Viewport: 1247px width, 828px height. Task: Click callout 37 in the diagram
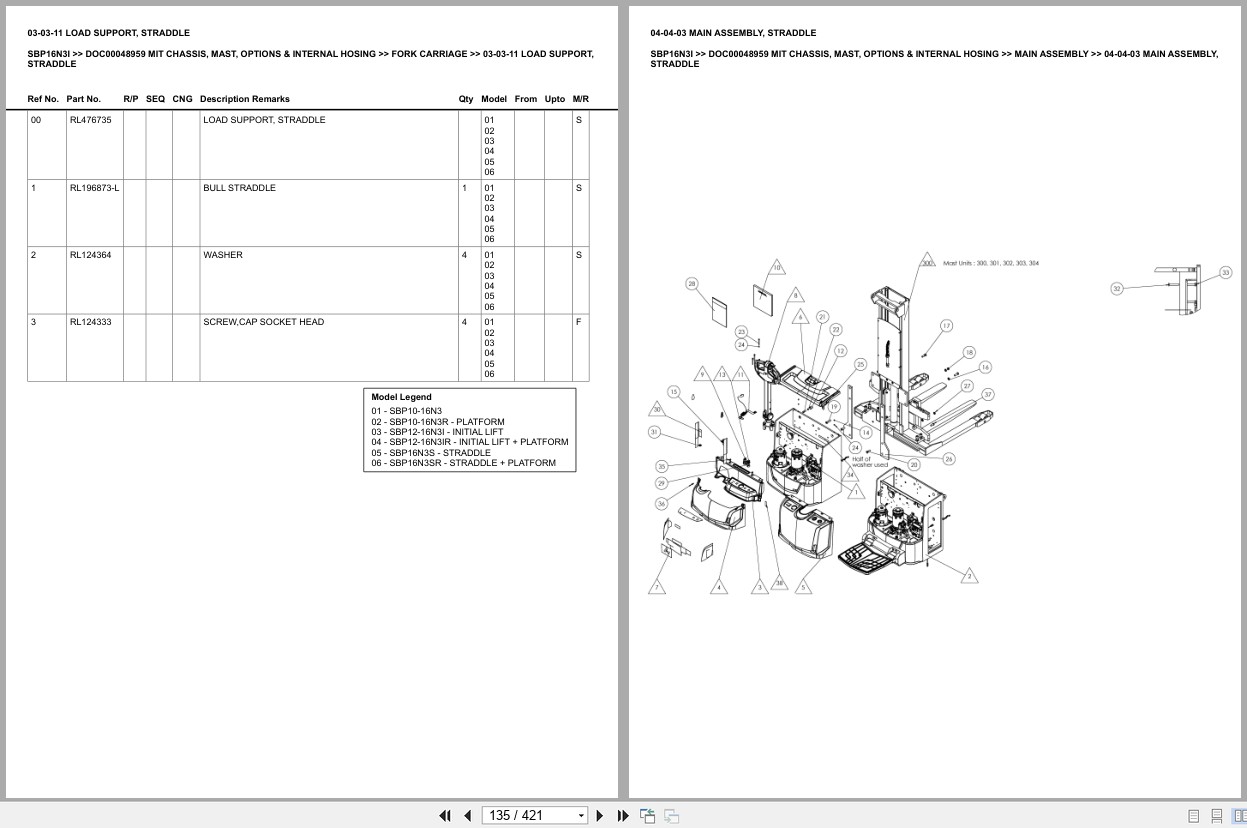(987, 395)
